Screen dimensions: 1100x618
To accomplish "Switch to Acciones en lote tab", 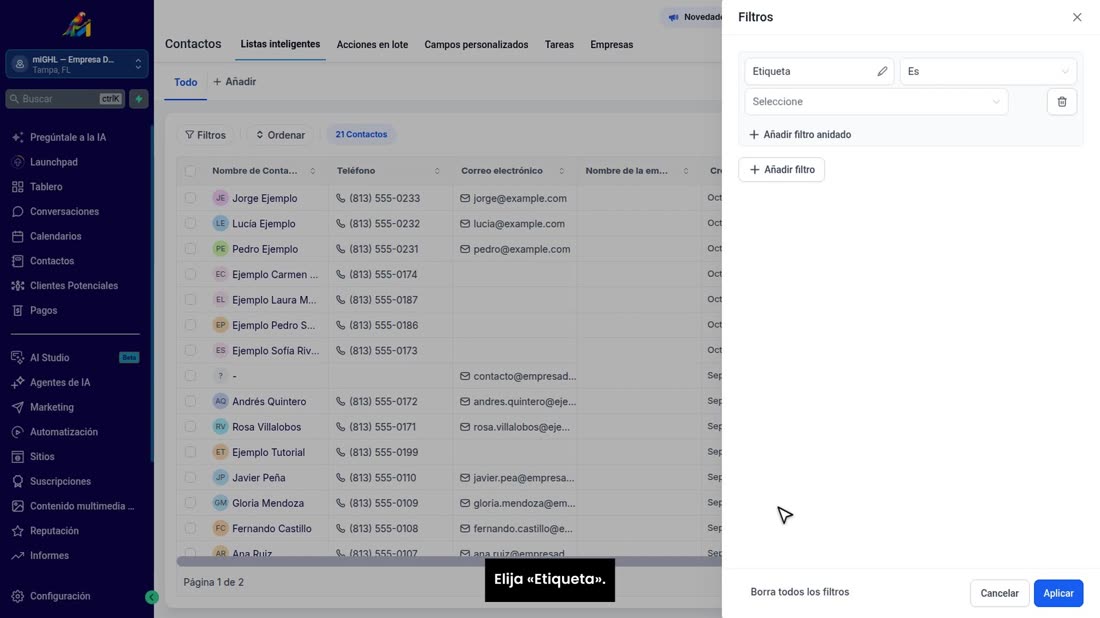I will tap(372, 44).
